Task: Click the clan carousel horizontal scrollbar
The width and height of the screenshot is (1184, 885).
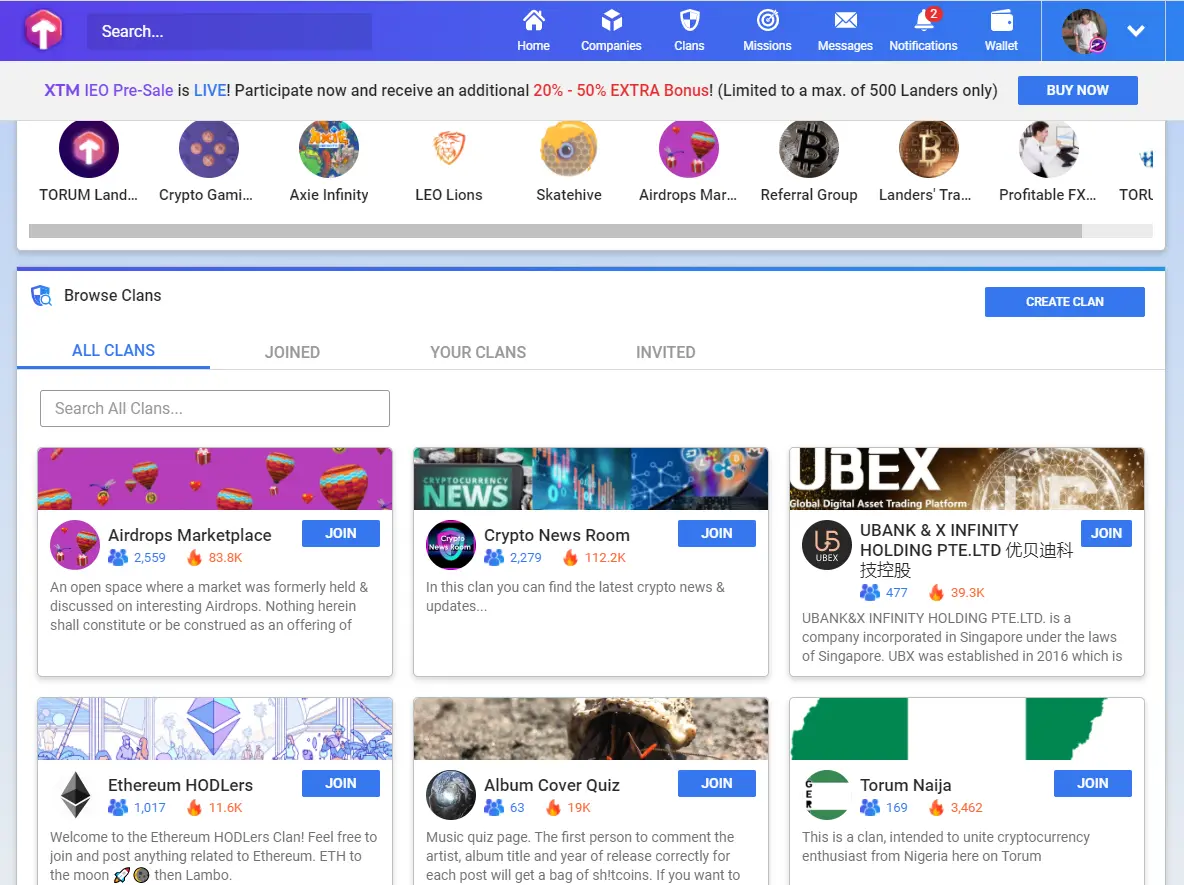Action: click(555, 231)
